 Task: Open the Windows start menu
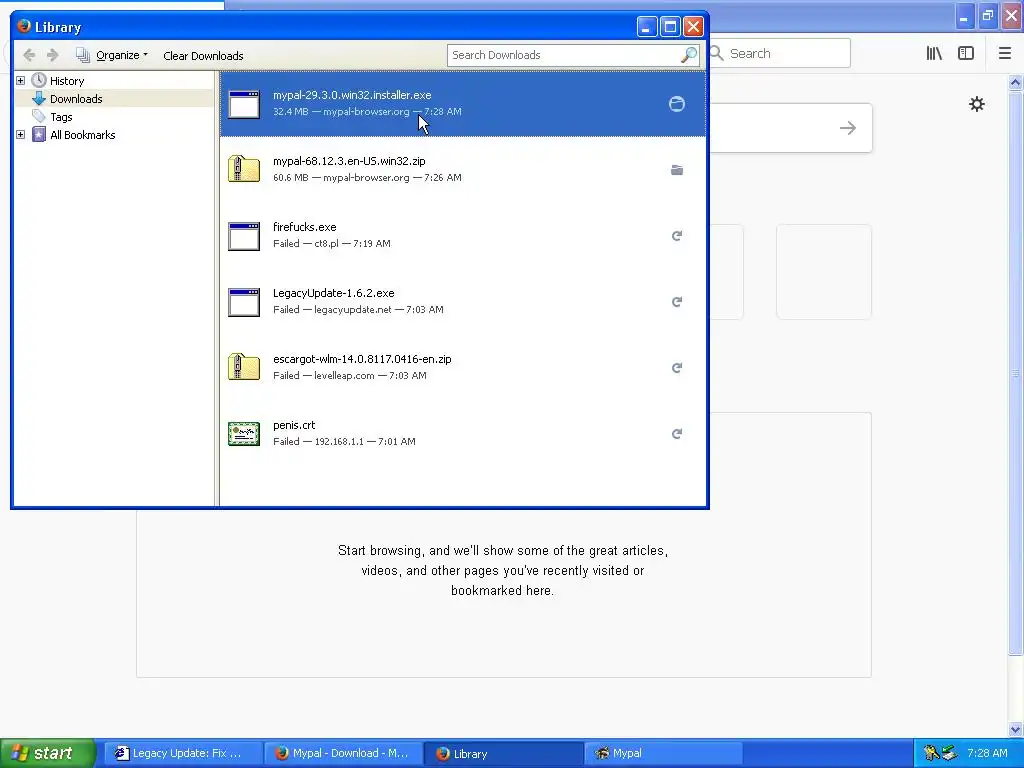pos(47,753)
